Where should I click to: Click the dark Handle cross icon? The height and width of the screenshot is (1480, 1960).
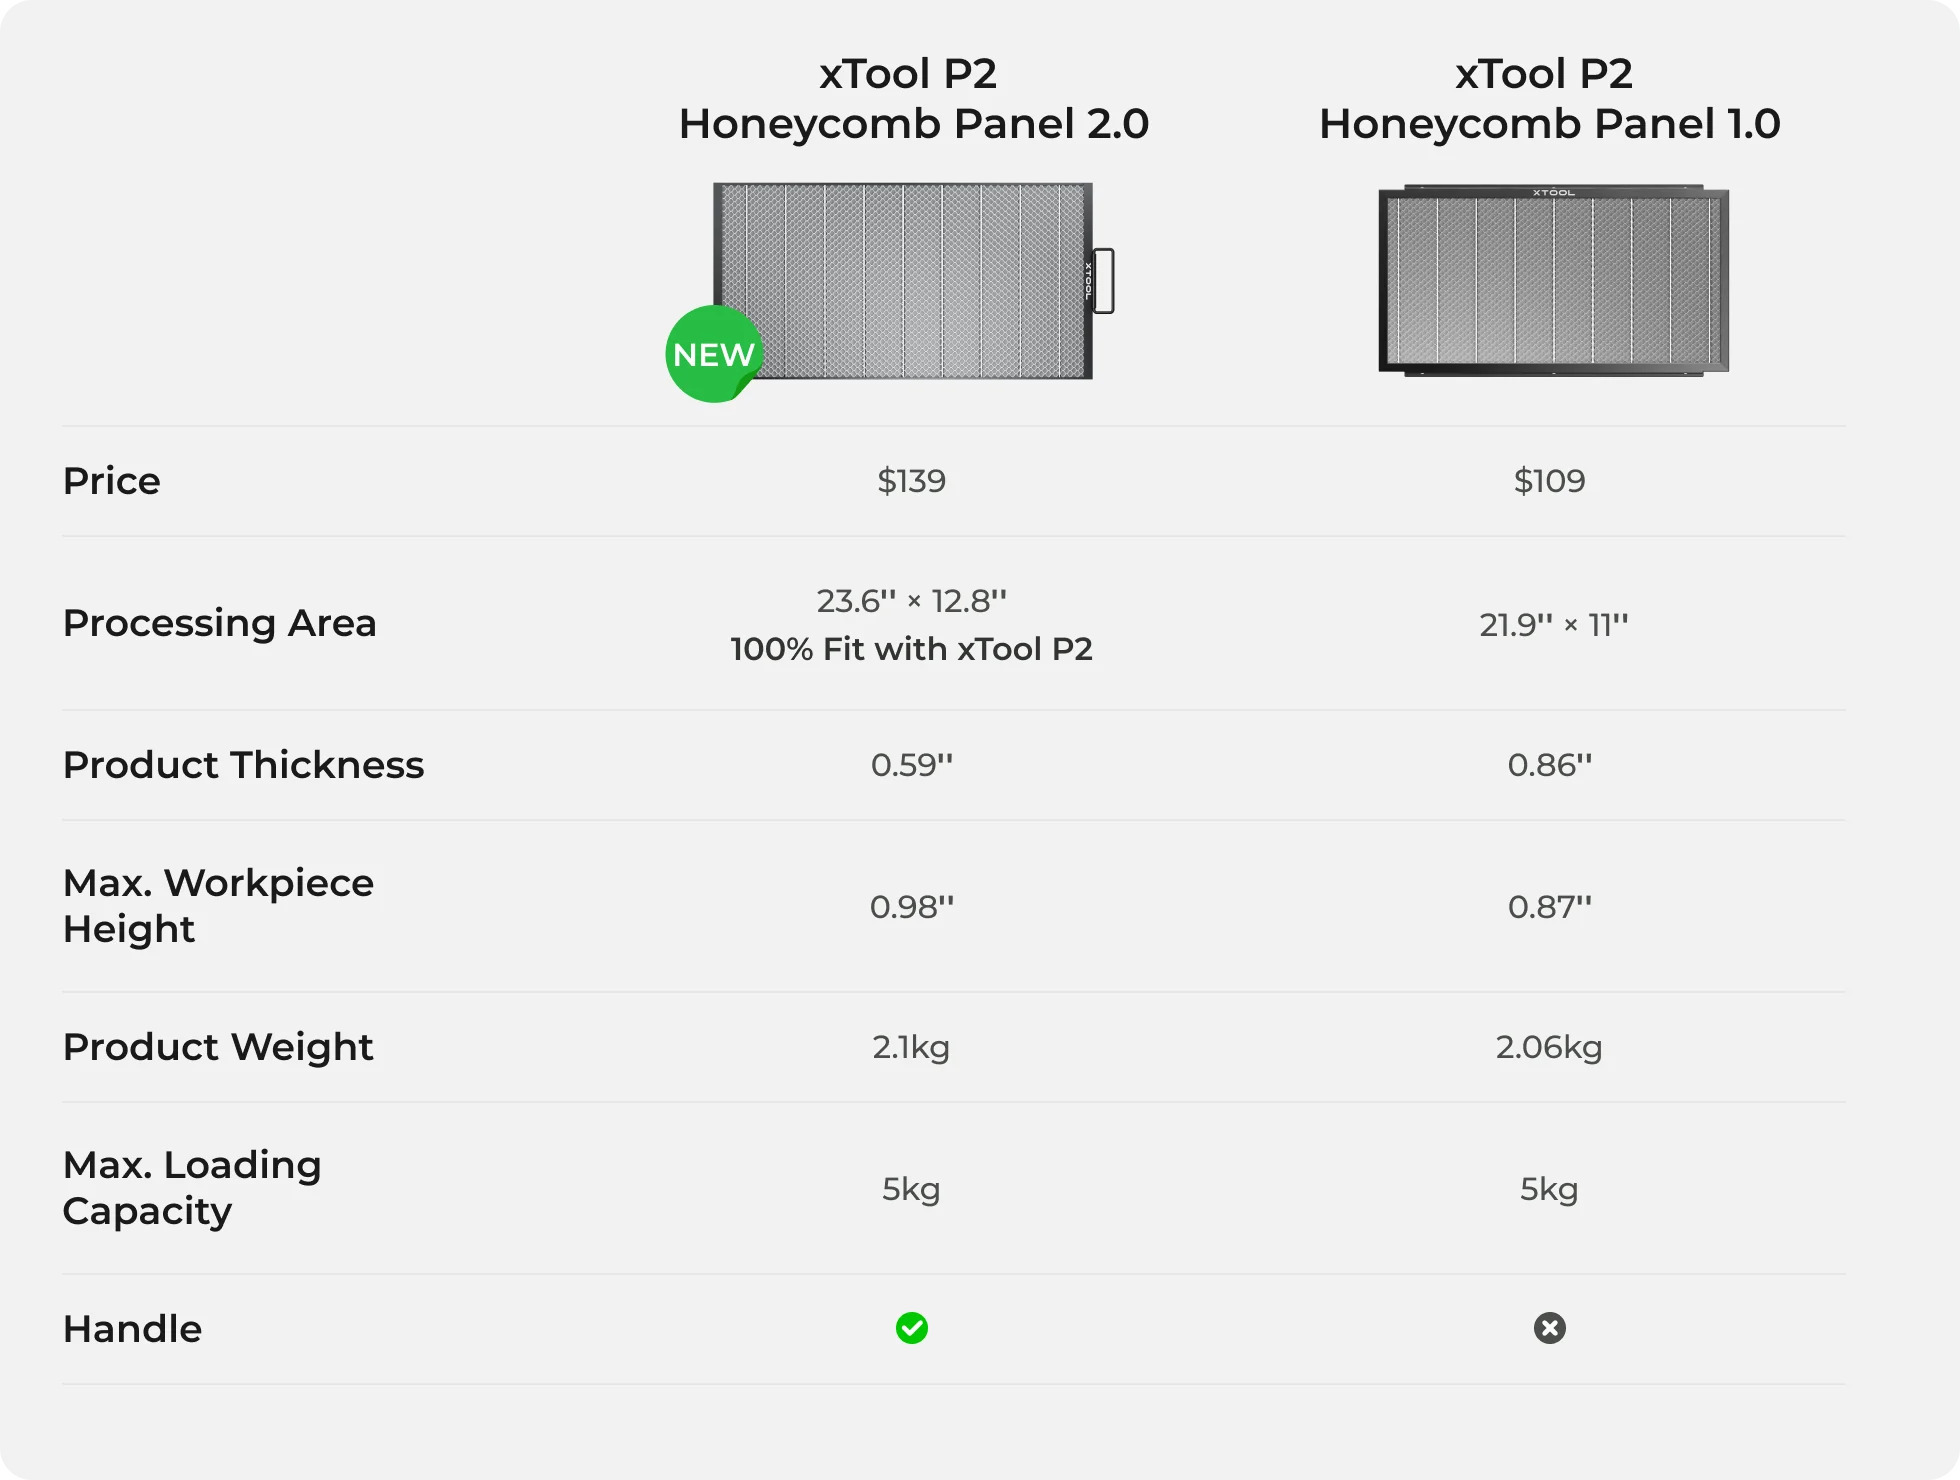pyautogui.click(x=1549, y=1328)
